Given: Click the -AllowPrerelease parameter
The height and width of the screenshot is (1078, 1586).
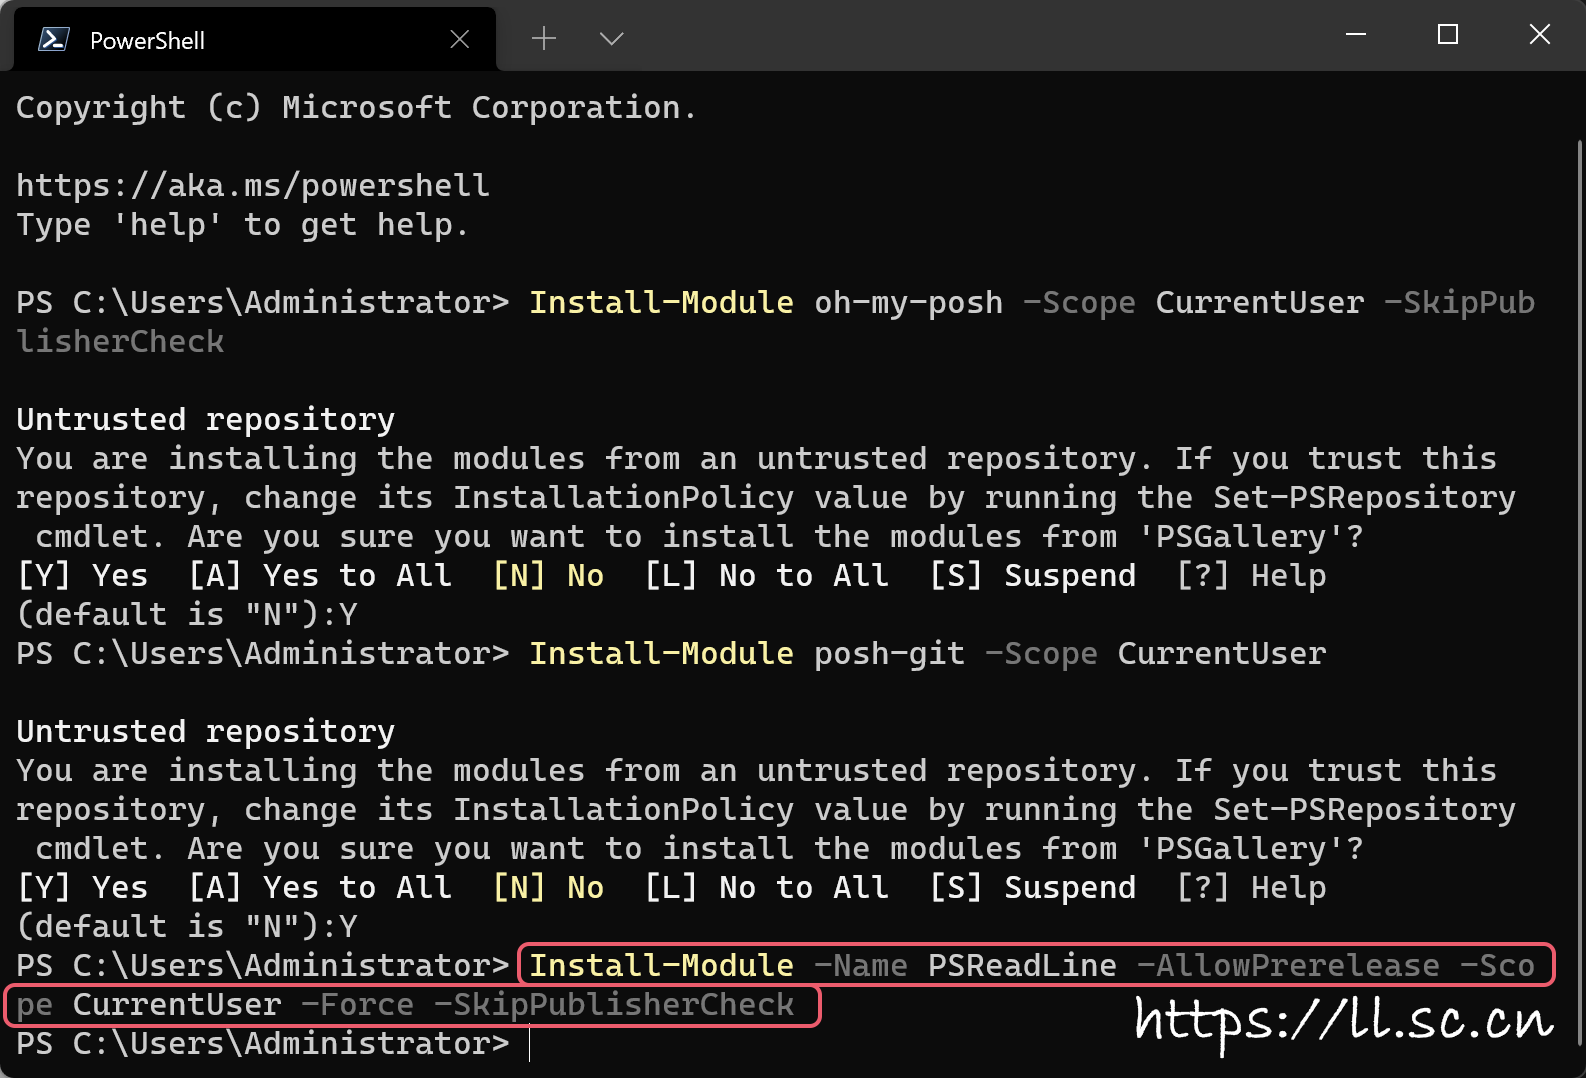Looking at the screenshot, I should tap(1288, 966).
